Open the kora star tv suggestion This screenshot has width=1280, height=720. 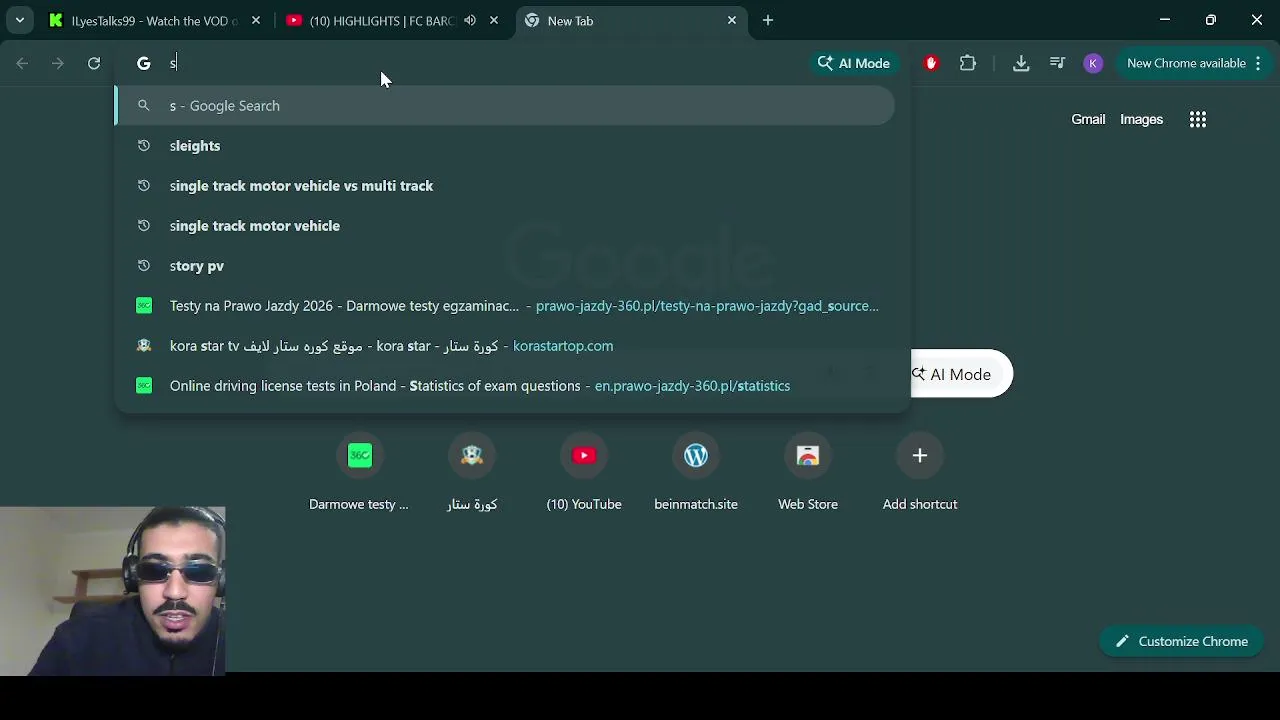[505, 346]
